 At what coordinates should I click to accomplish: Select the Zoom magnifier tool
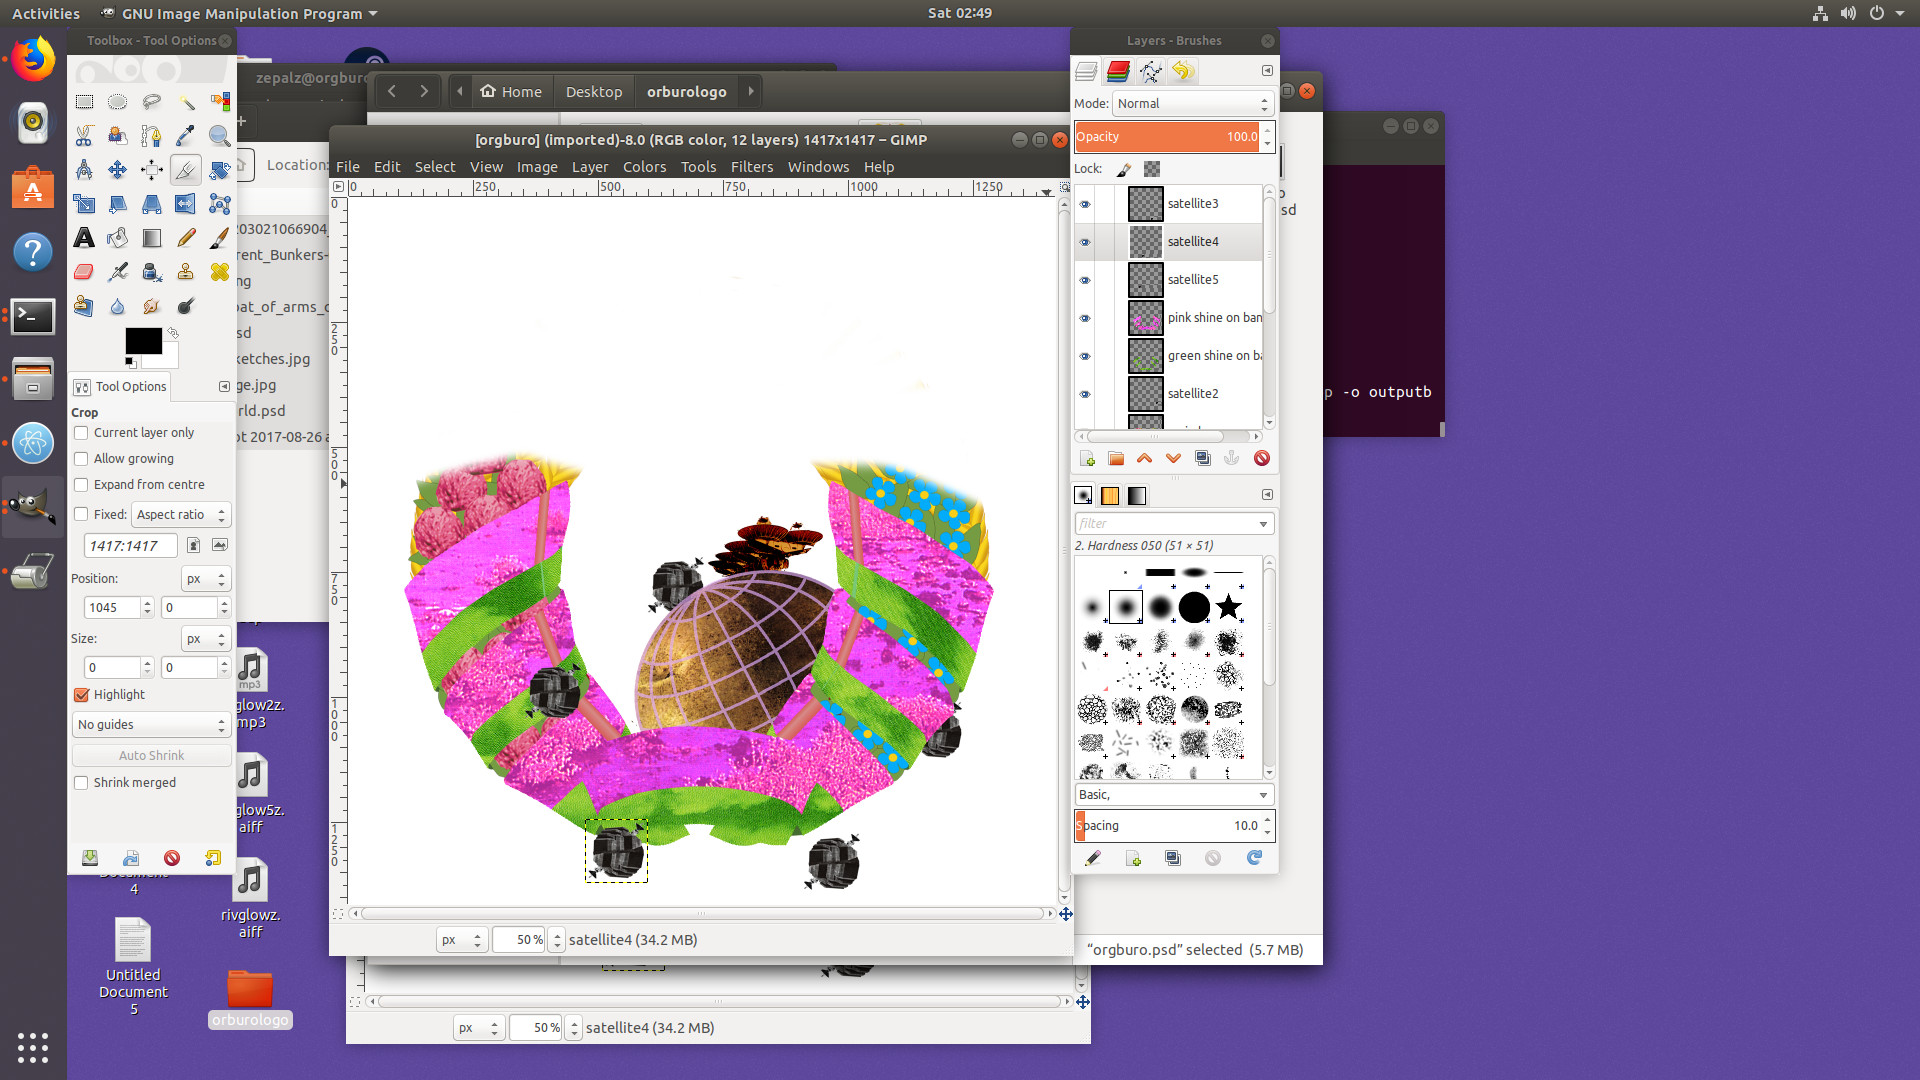[220, 136]
